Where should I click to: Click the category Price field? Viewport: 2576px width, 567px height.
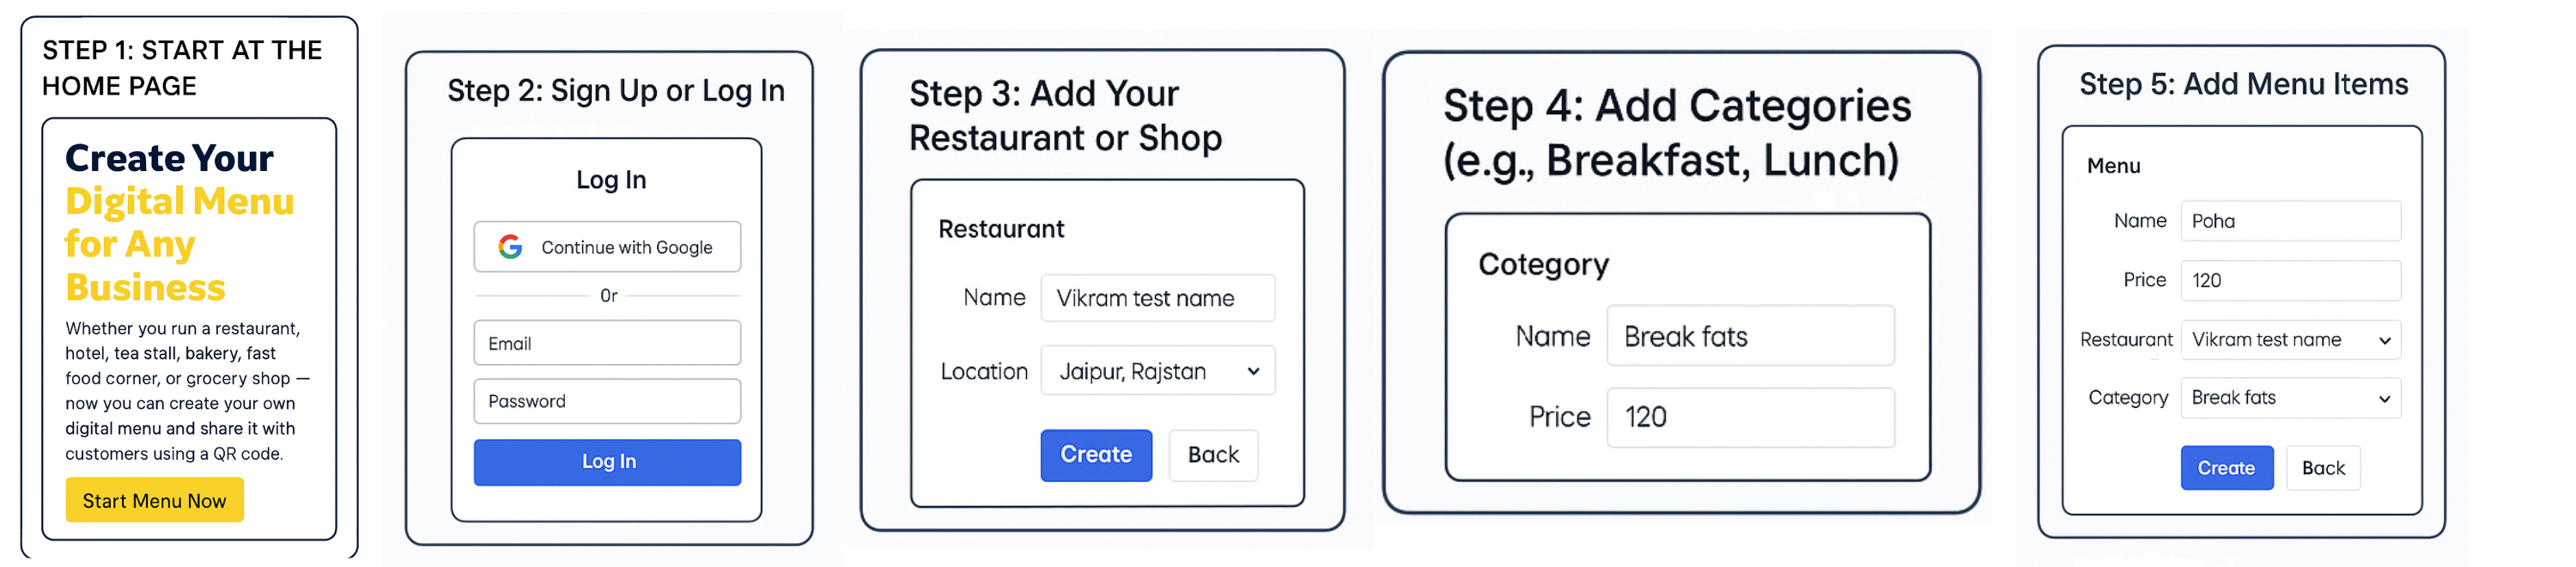coord(1750,417)
